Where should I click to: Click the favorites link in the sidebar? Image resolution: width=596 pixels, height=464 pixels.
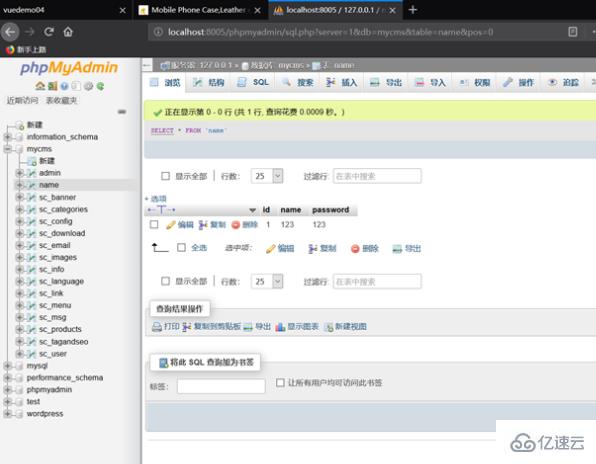pyautogui.click(x=62, y=100)
